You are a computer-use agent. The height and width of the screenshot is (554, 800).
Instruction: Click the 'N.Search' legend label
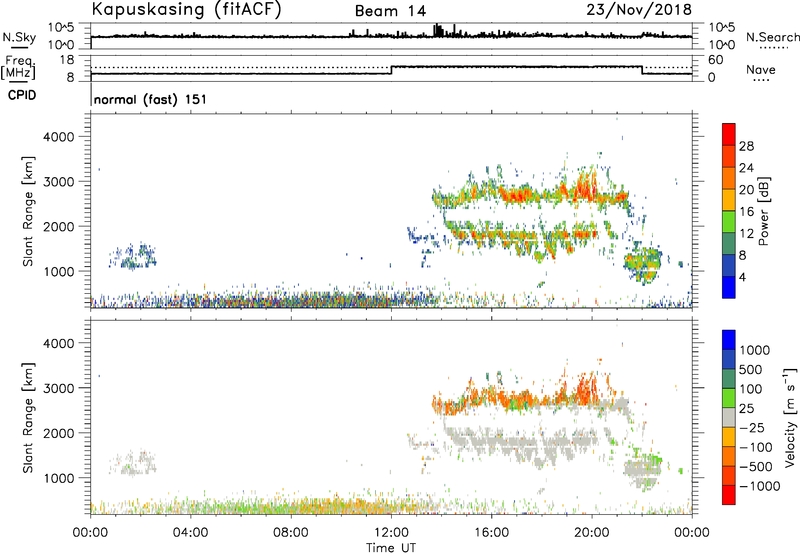tap(773, 37)
